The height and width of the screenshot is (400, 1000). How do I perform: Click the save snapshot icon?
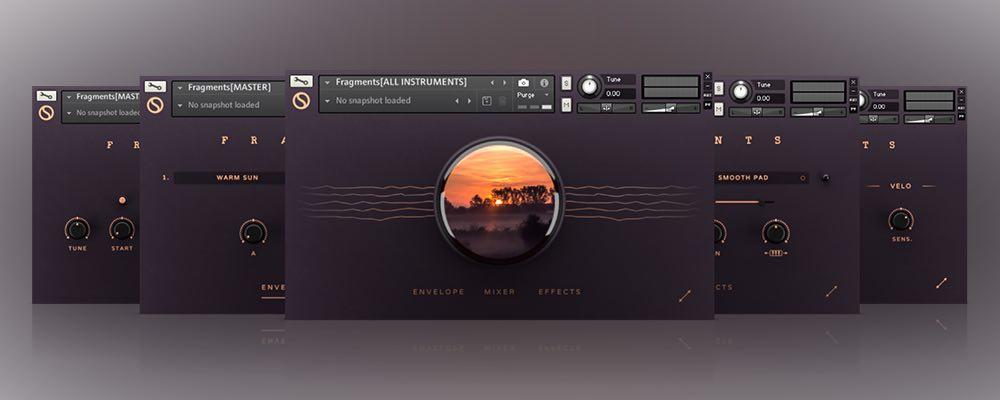tap(487, 101)
